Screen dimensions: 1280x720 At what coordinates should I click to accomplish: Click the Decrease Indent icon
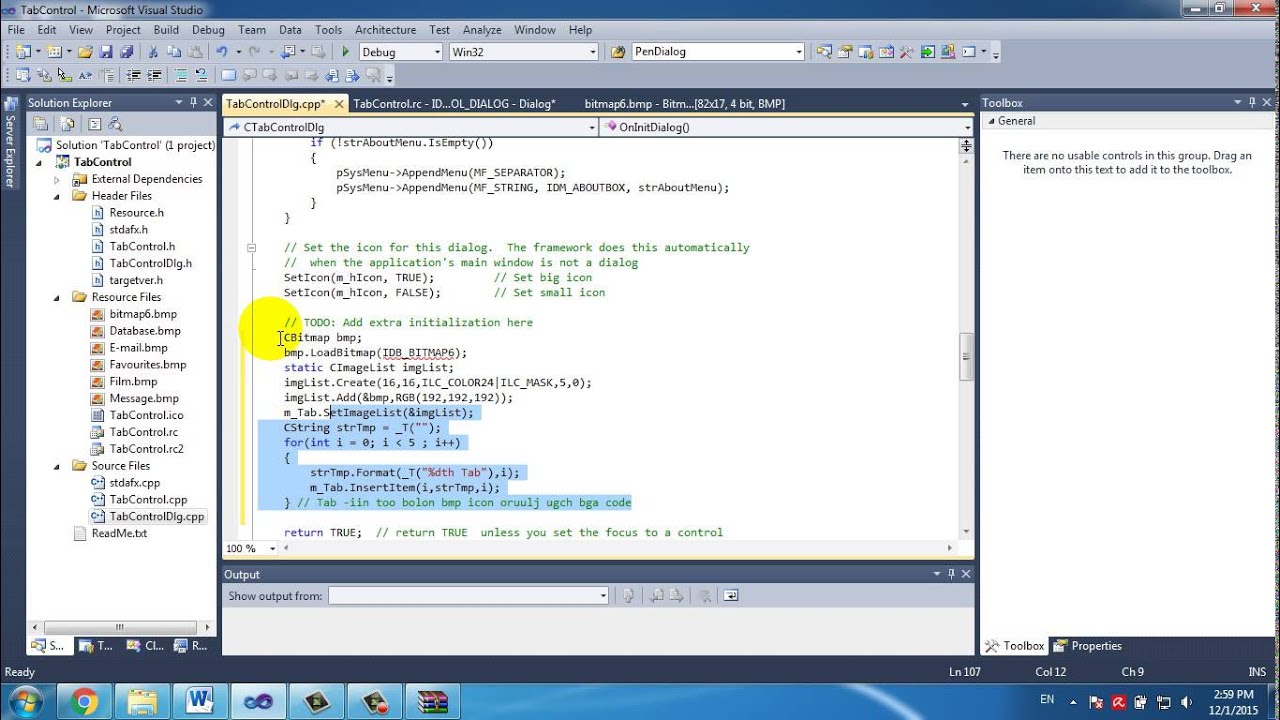point(133,75)
